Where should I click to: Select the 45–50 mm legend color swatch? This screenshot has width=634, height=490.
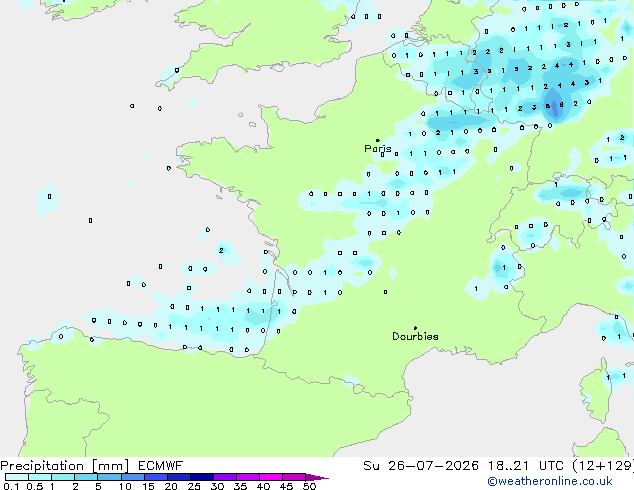click(x=294, y=477)
